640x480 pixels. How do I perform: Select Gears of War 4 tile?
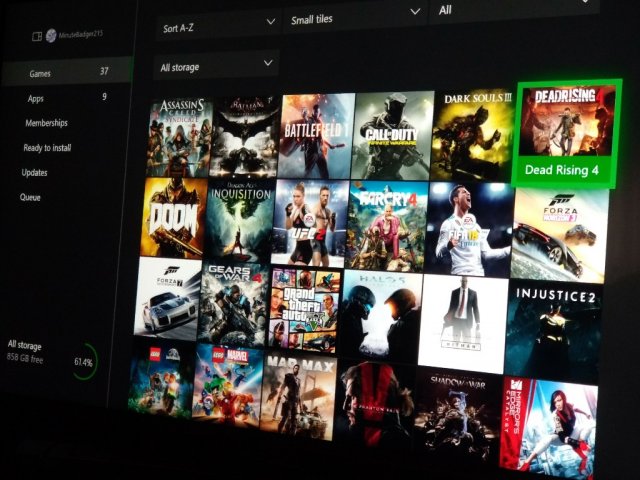[x=234, y=304]
